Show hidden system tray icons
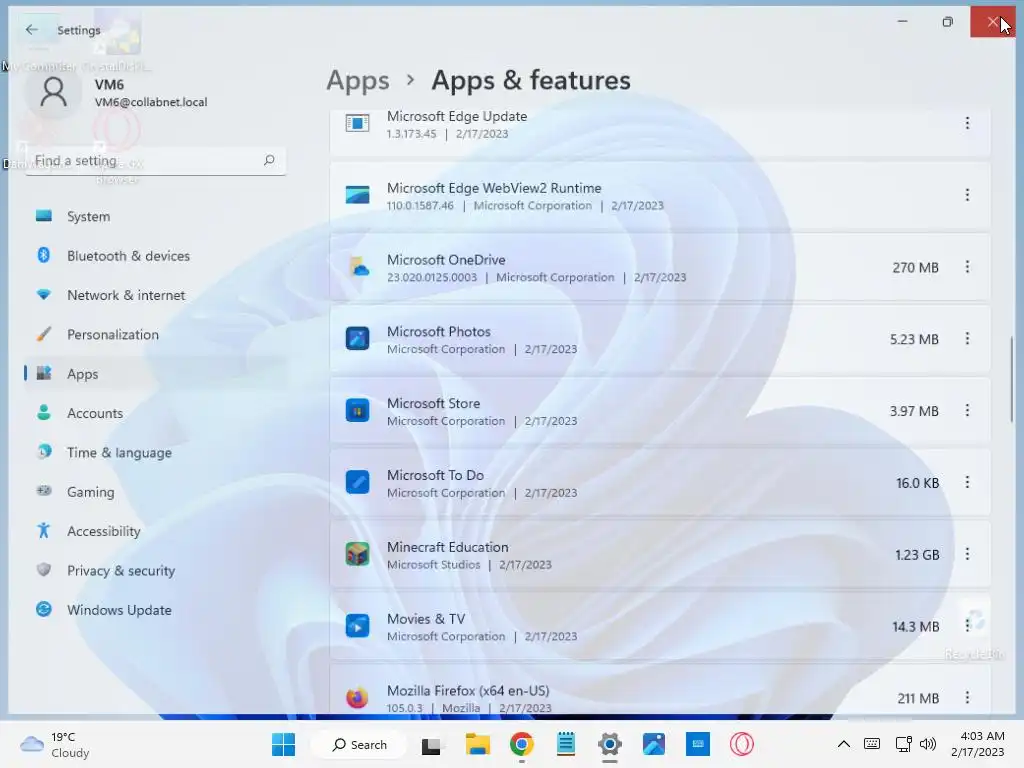 coord(844,744)
